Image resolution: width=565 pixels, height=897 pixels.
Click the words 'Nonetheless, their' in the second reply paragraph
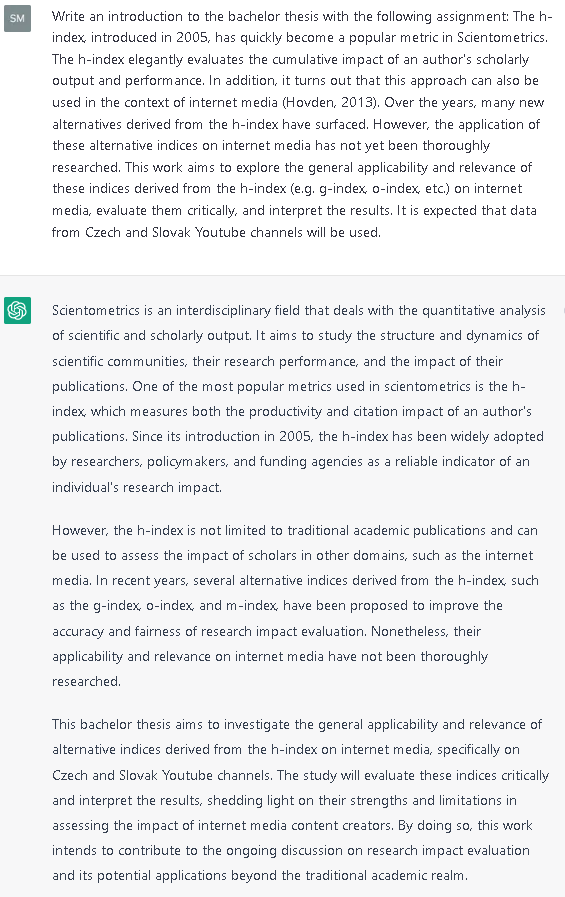click(425, 631)
